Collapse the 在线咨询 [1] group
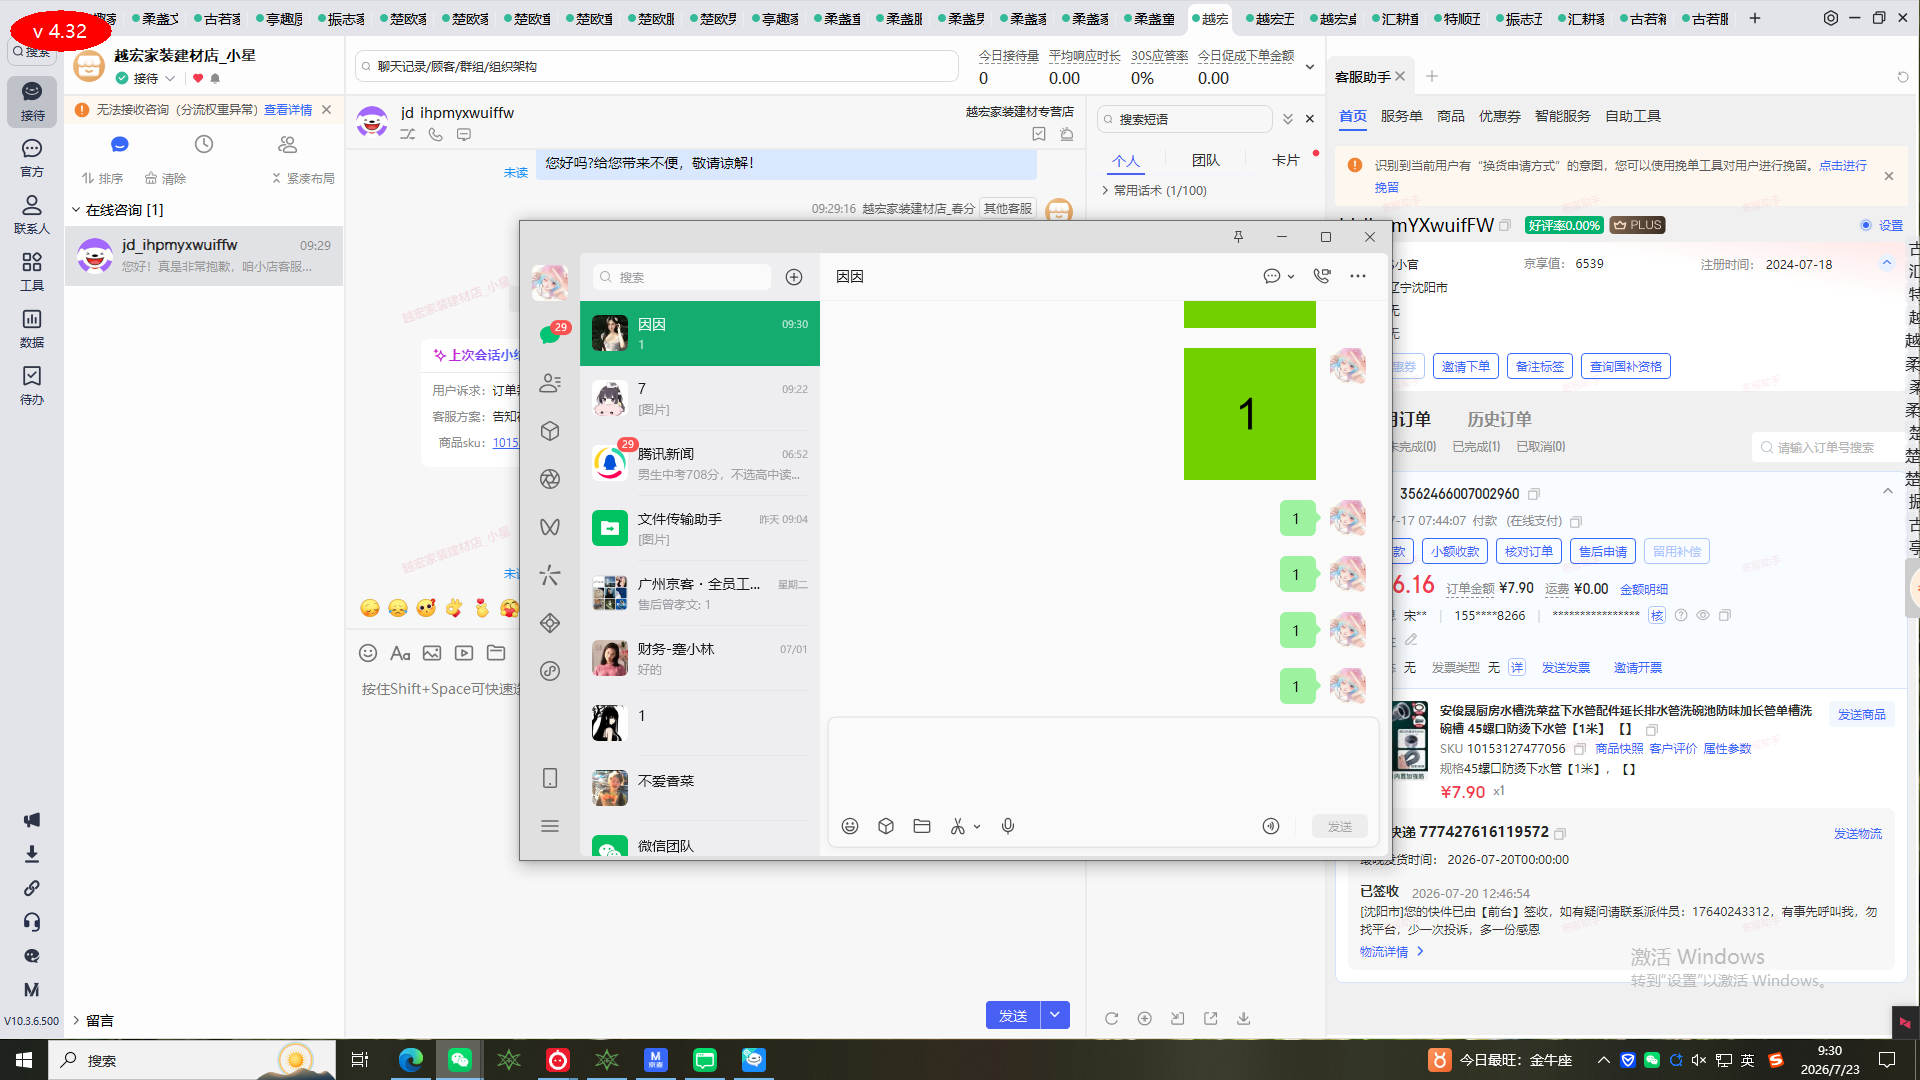The height and width of the screenshot is (1080, 1920). click(x=76, y=210)
